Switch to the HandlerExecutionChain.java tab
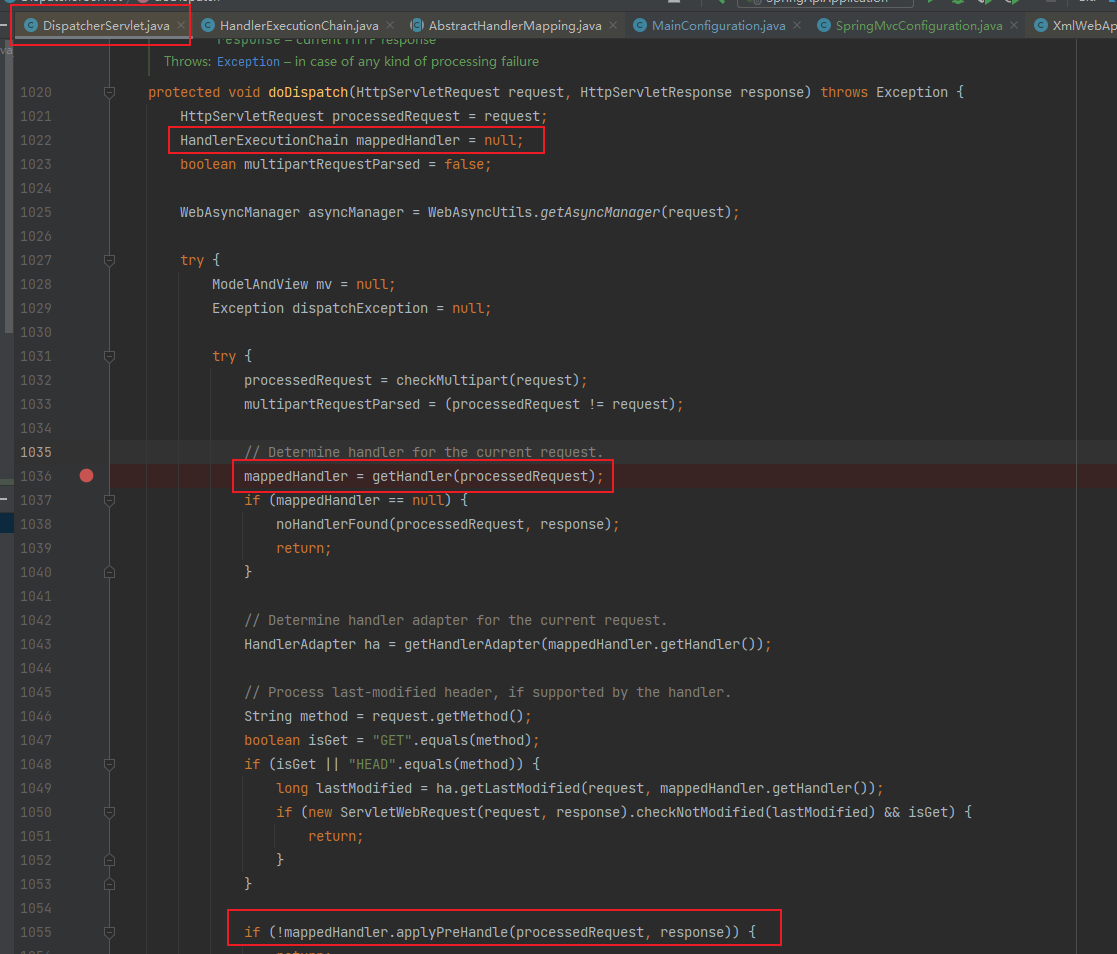The width and height of the screenshot is (1117, 954). pos(299,26)
